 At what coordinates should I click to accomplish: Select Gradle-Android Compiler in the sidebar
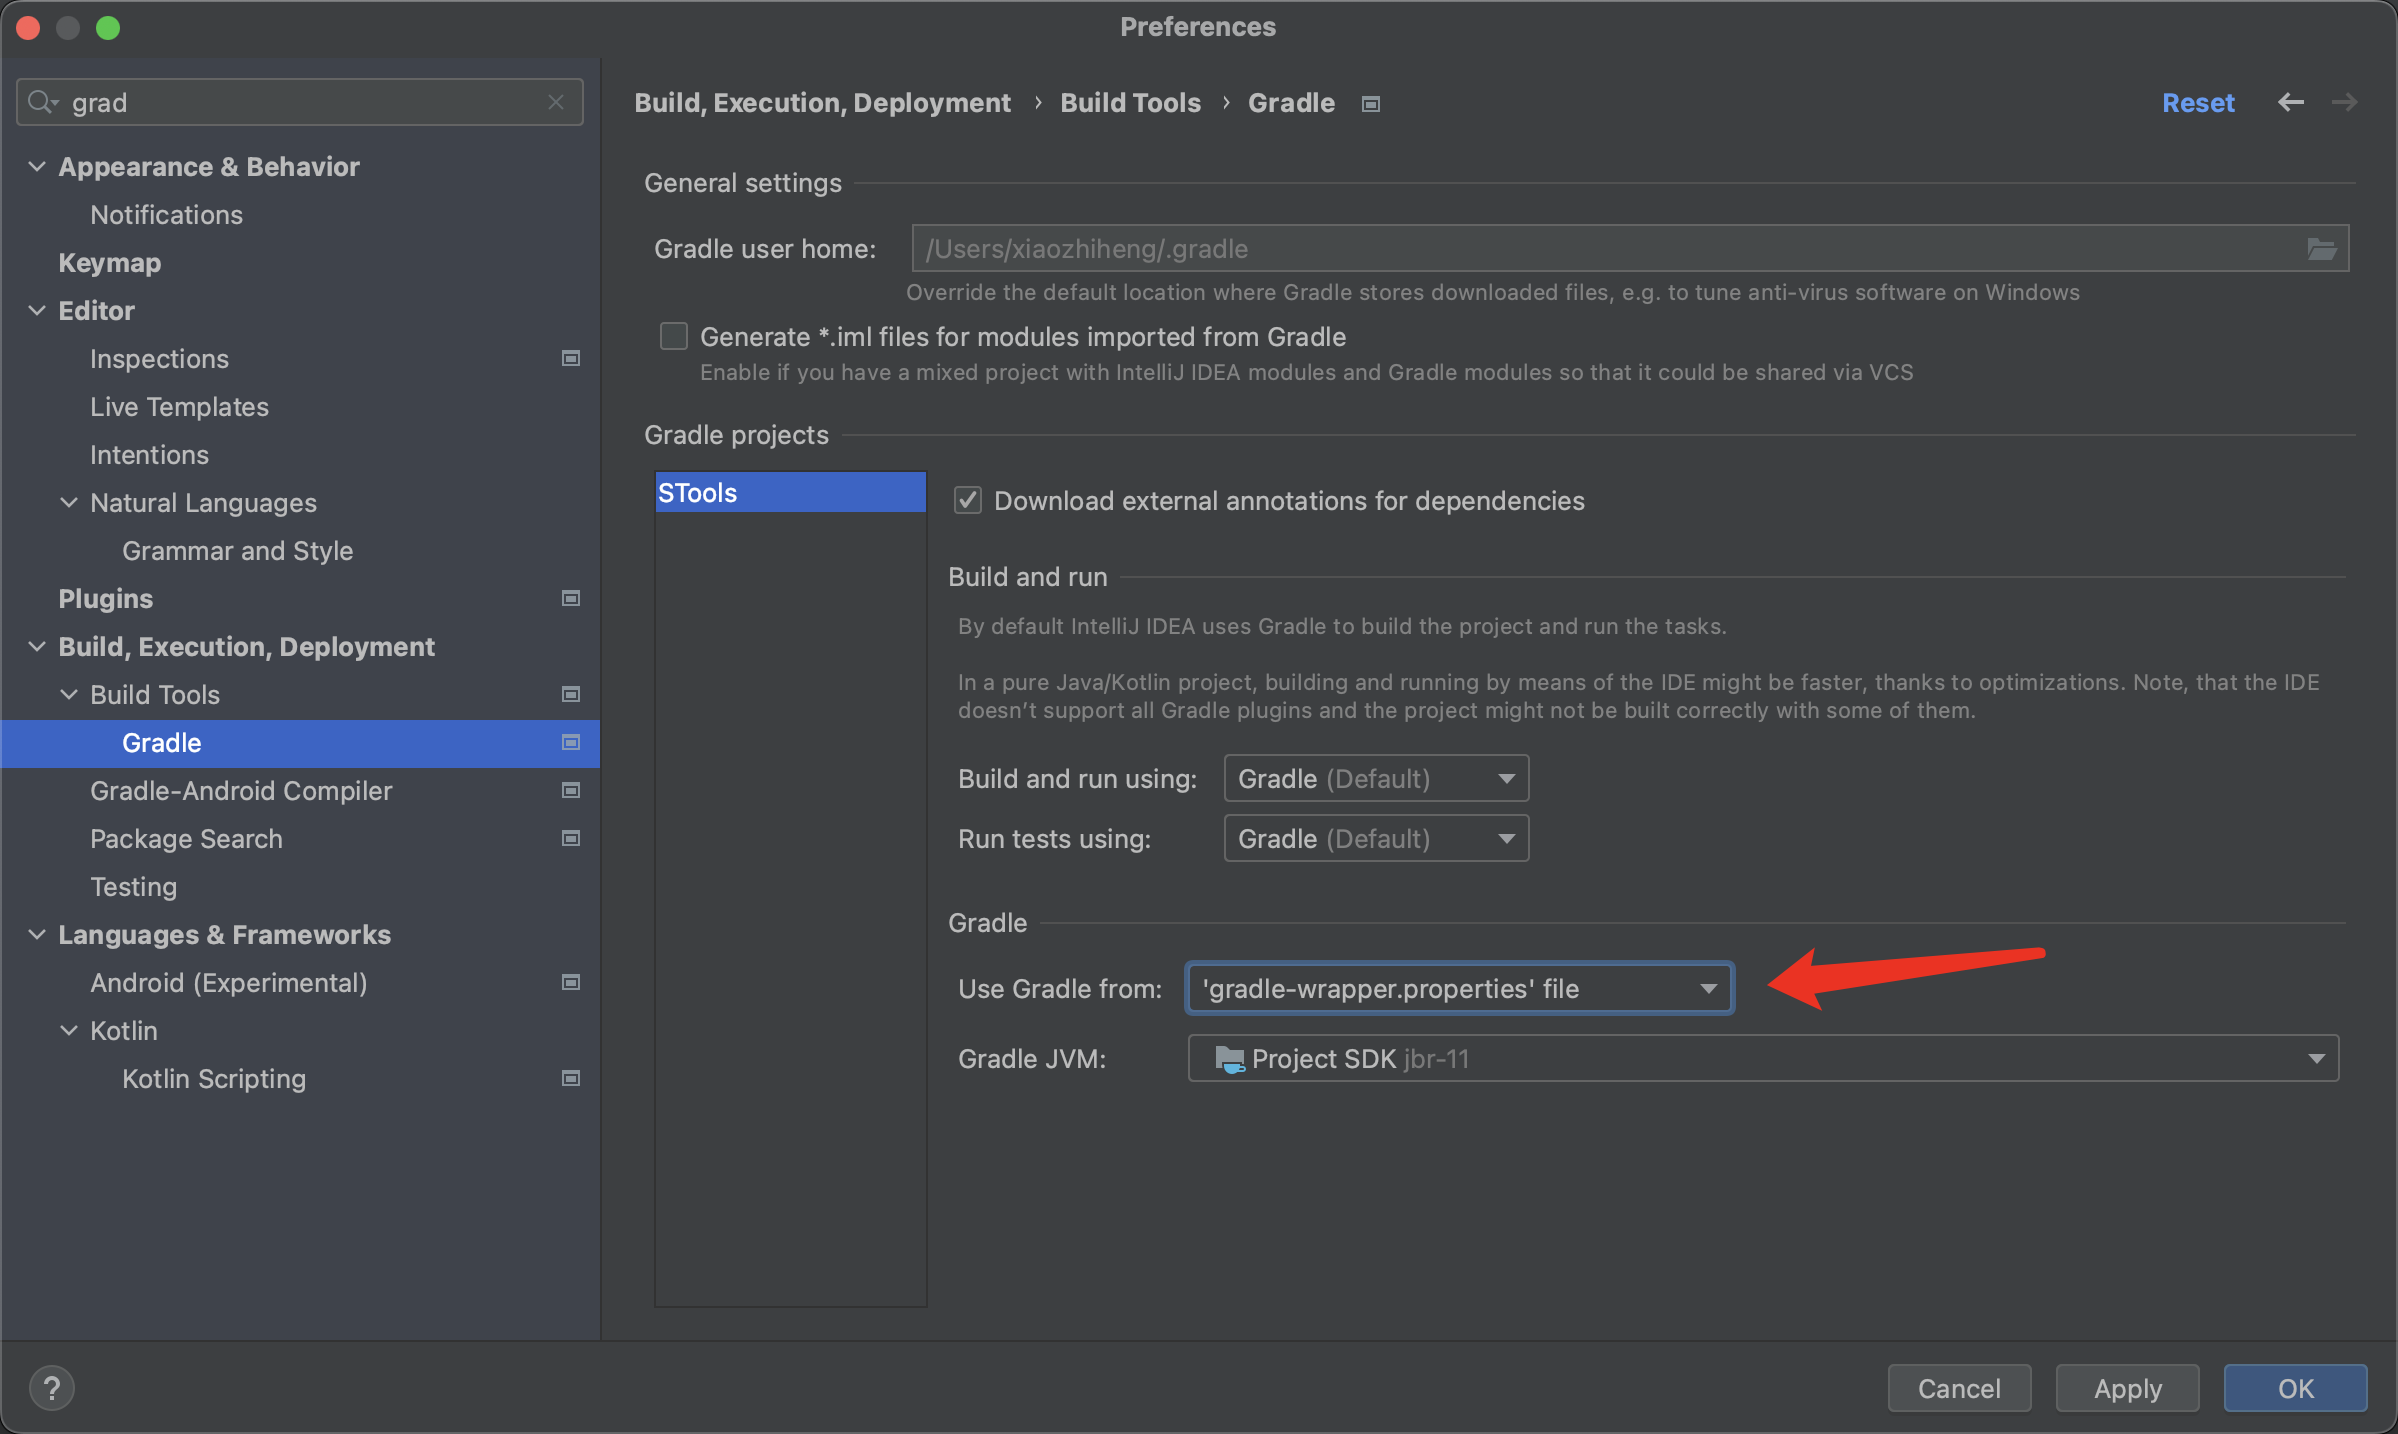coord(241,790)
